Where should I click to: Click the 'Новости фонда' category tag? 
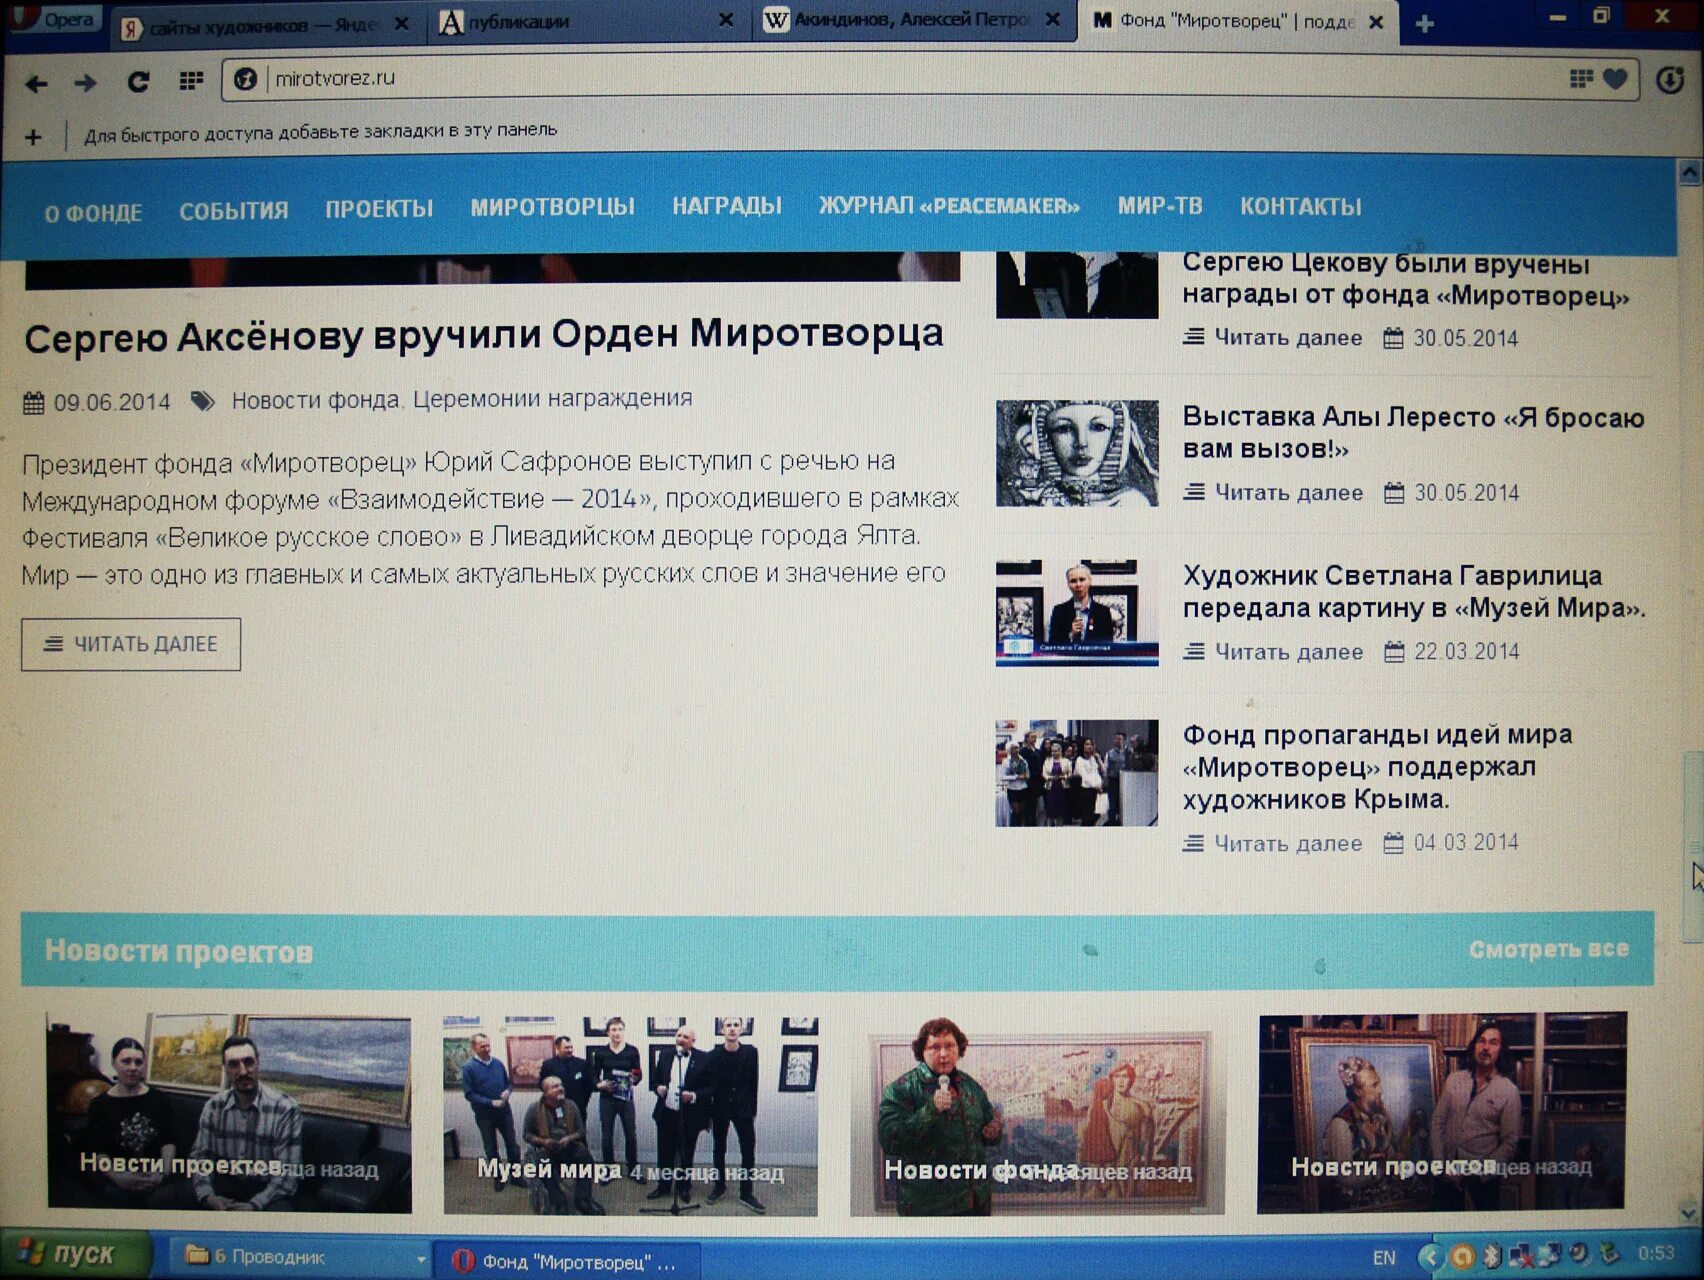coord(315,400)
